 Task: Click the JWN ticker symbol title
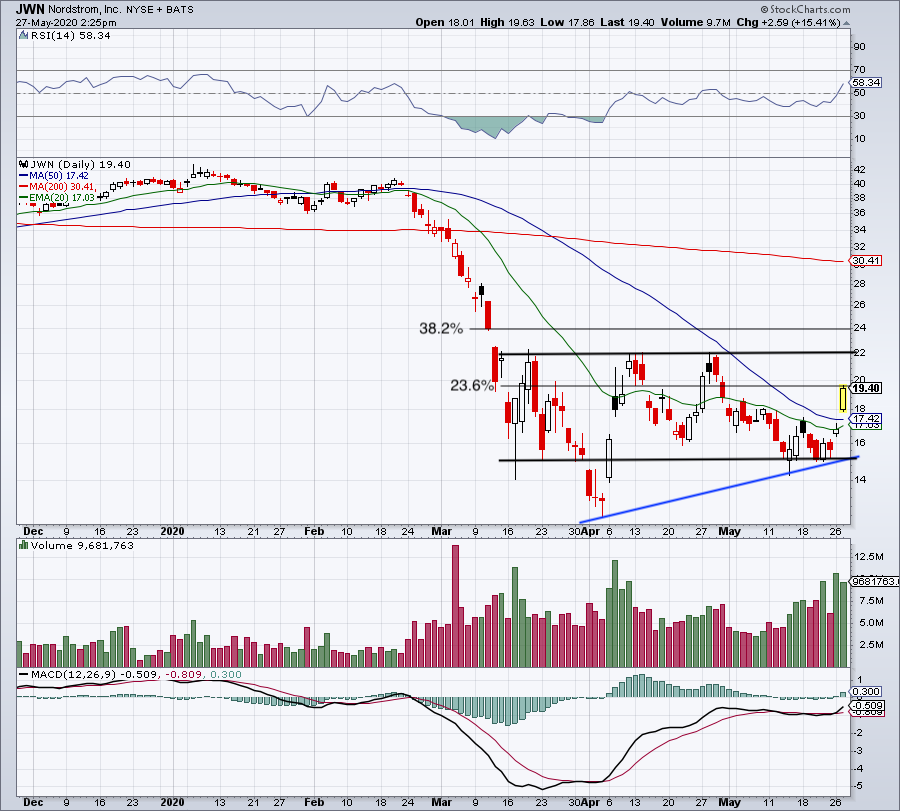(30, 9)
